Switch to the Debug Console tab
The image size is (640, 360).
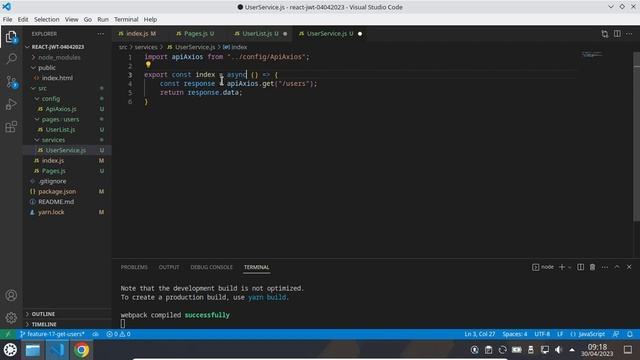coord(211,267)
